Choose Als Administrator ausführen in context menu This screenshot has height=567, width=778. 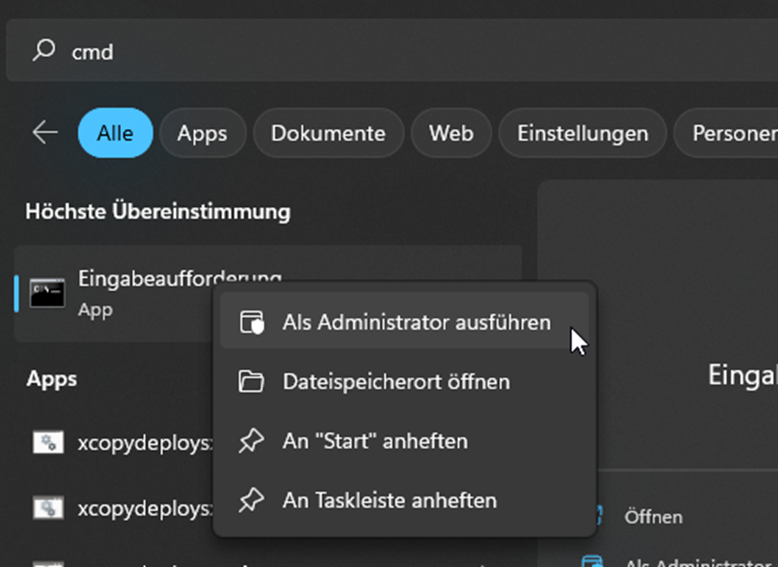(416, 323)
